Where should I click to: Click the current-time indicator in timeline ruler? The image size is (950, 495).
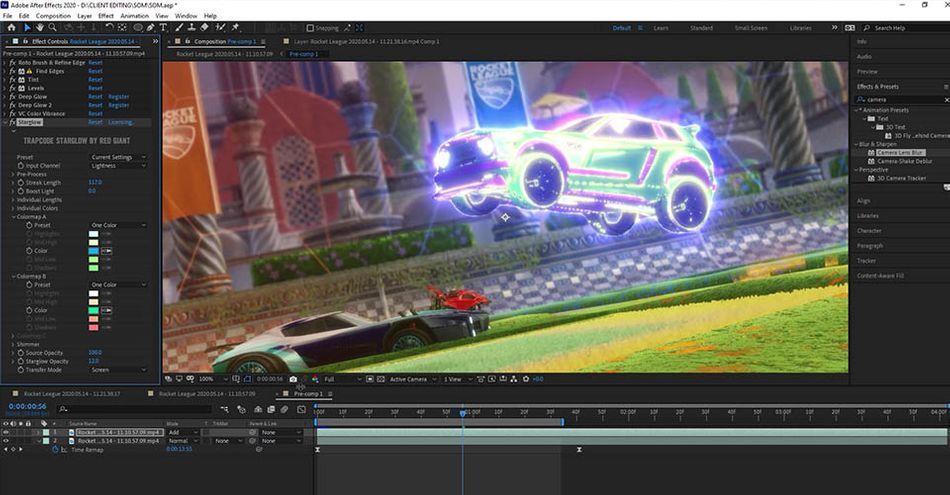pos(463,413)
